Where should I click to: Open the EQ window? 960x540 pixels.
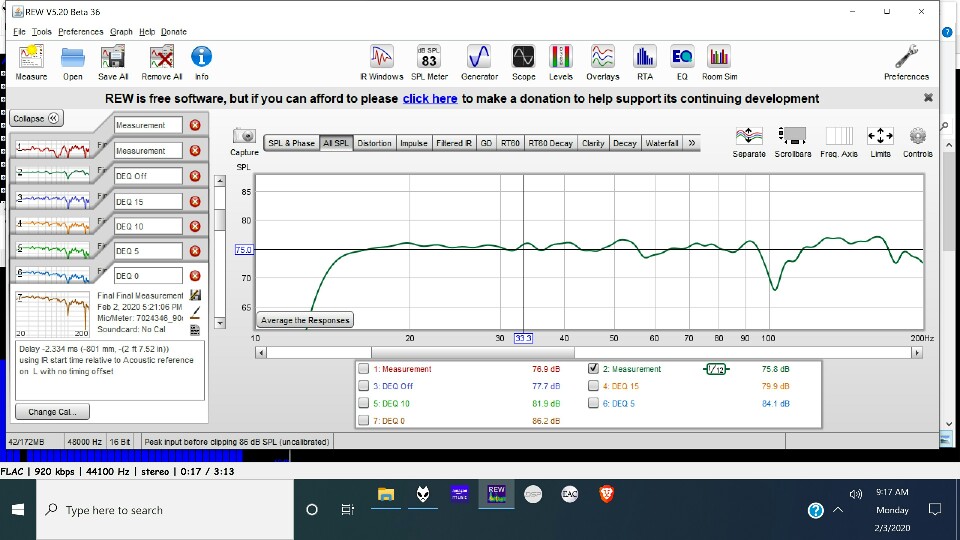tap(682, 60)
